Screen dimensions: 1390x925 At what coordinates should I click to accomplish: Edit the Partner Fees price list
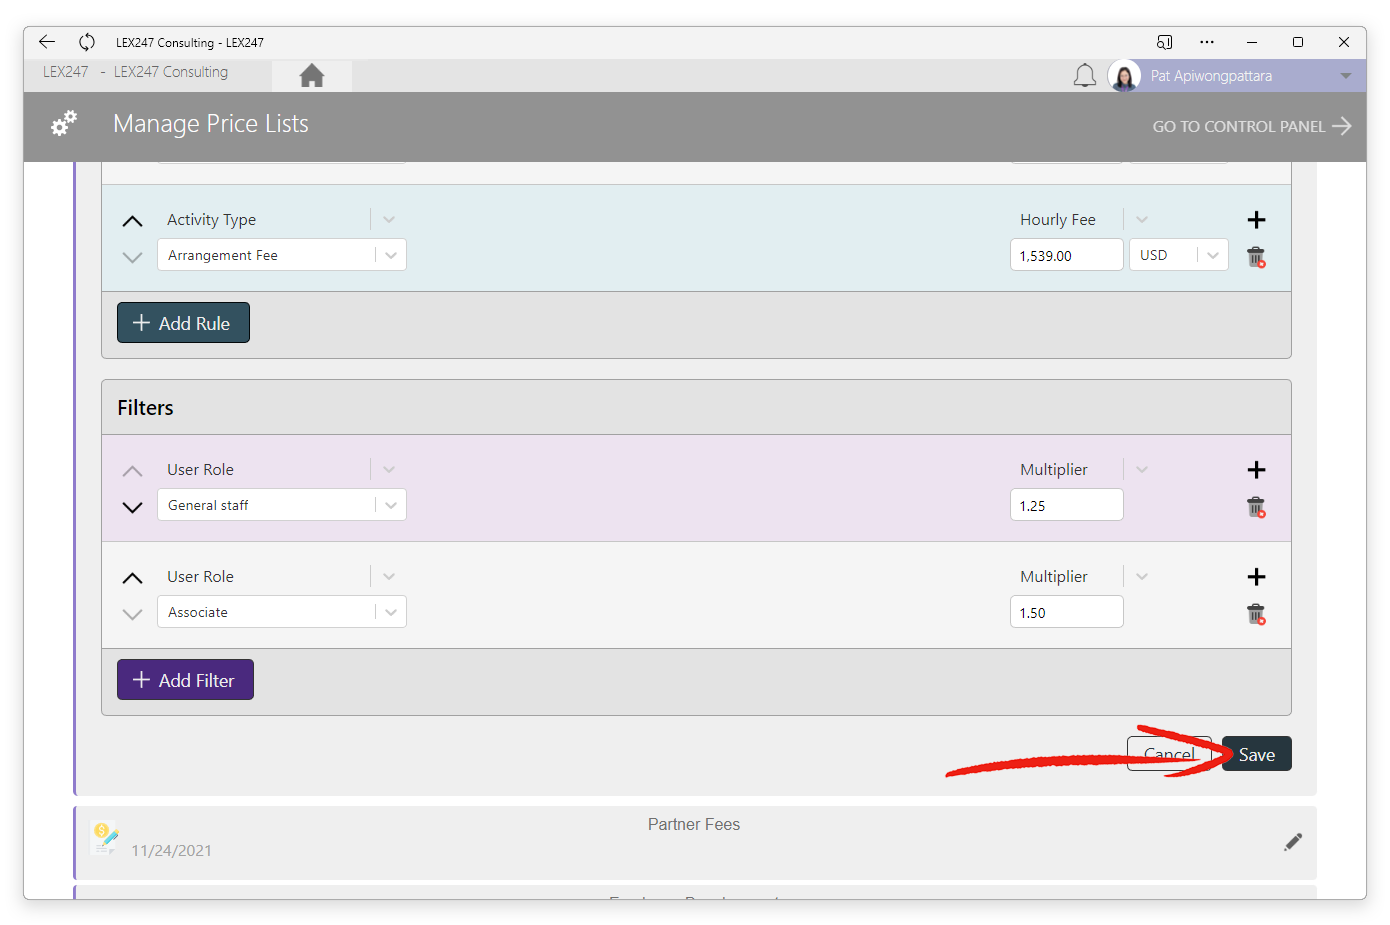1293,842
